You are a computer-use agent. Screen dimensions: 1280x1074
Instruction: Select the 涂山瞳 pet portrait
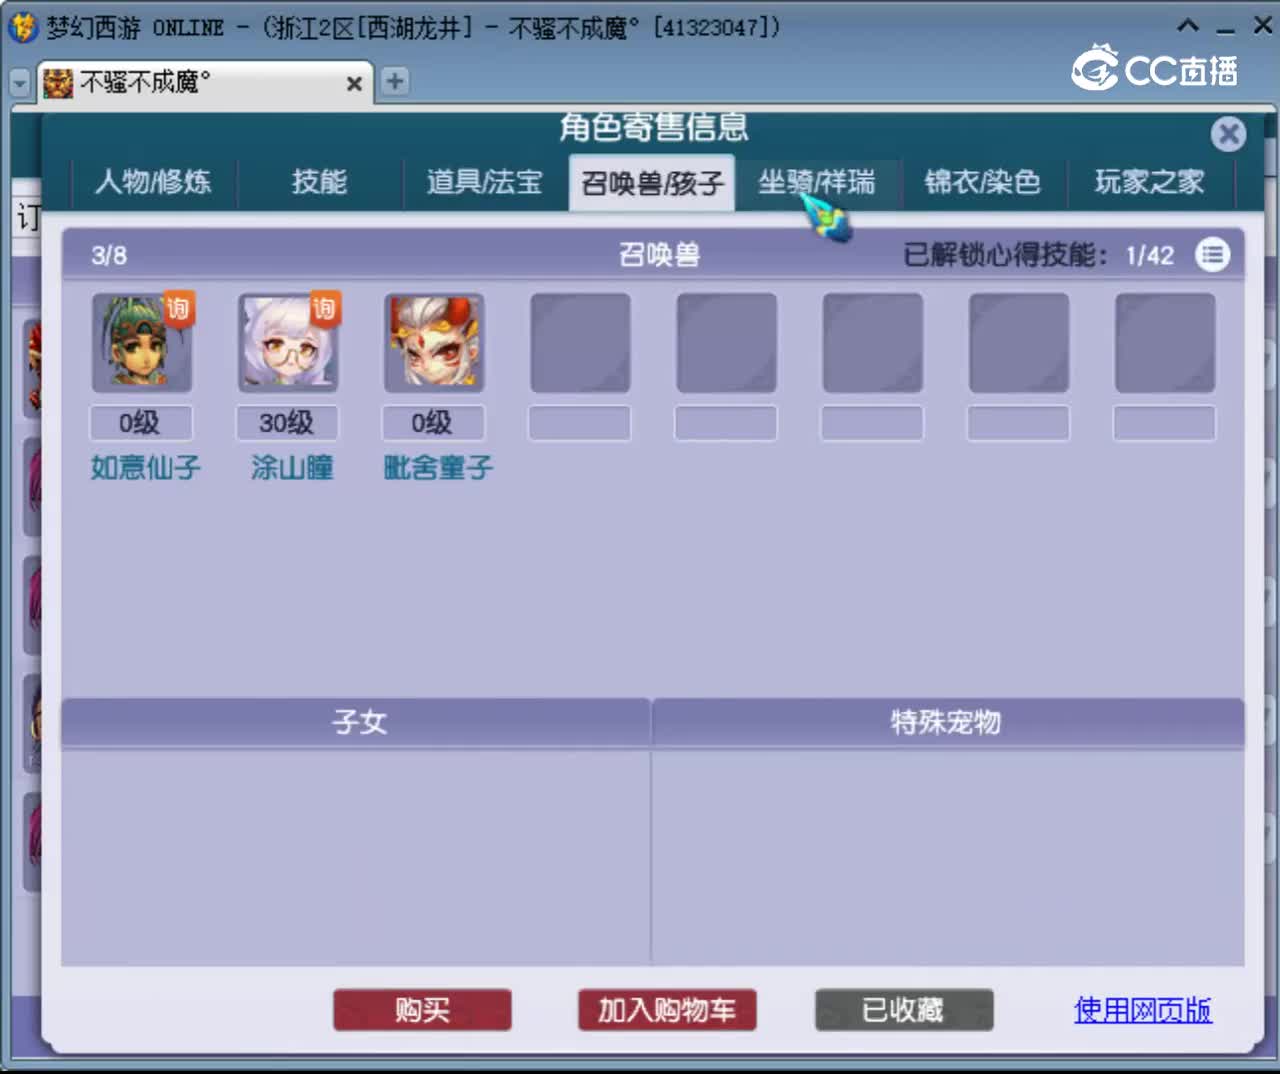tap(288, 343)
